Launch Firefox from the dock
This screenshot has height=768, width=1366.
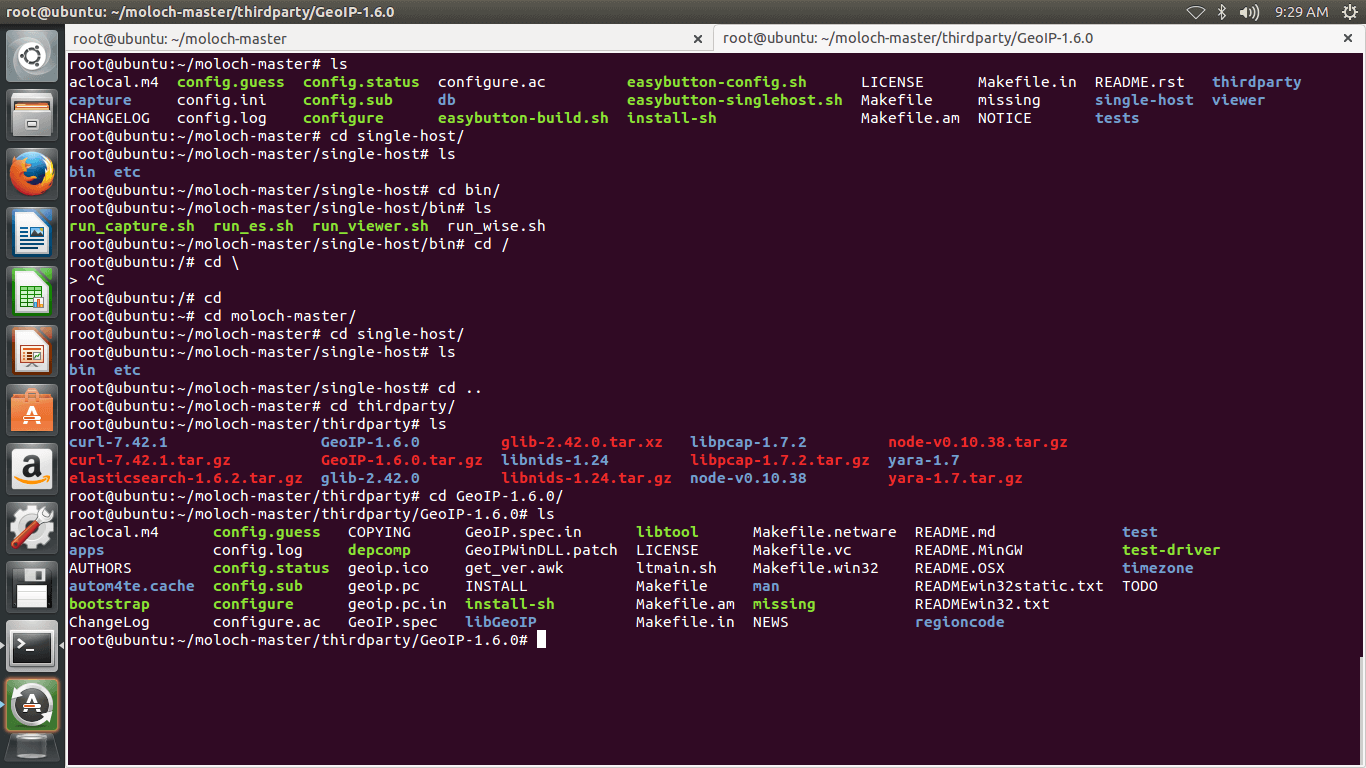click(33, 174)
